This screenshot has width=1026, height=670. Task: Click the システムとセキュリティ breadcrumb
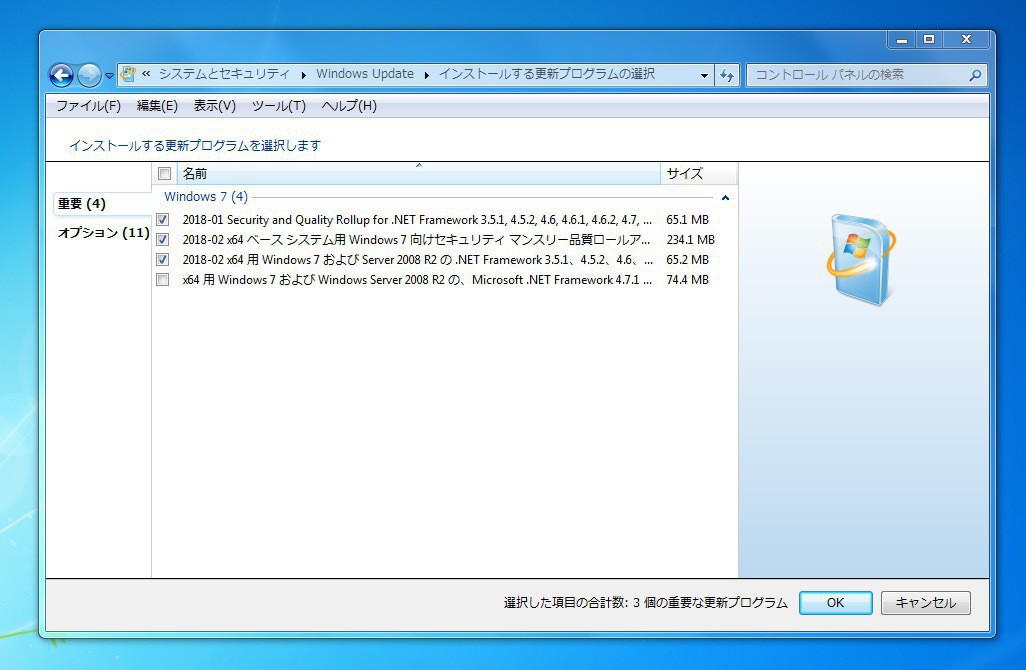(224, 74)
